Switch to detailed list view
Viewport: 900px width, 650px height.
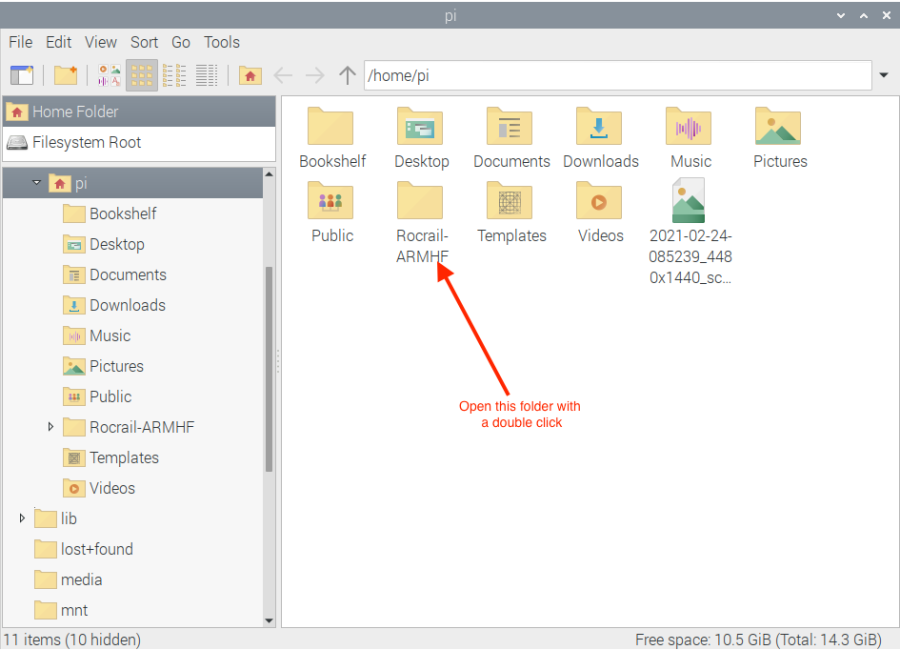coord(206,75)
